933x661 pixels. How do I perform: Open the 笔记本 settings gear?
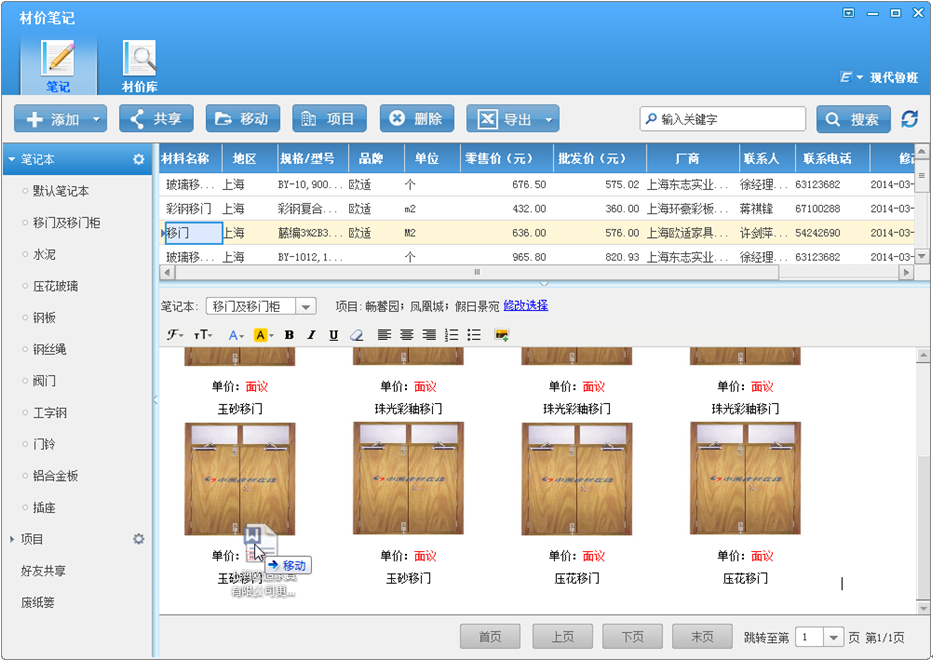[x=139, y=159]
